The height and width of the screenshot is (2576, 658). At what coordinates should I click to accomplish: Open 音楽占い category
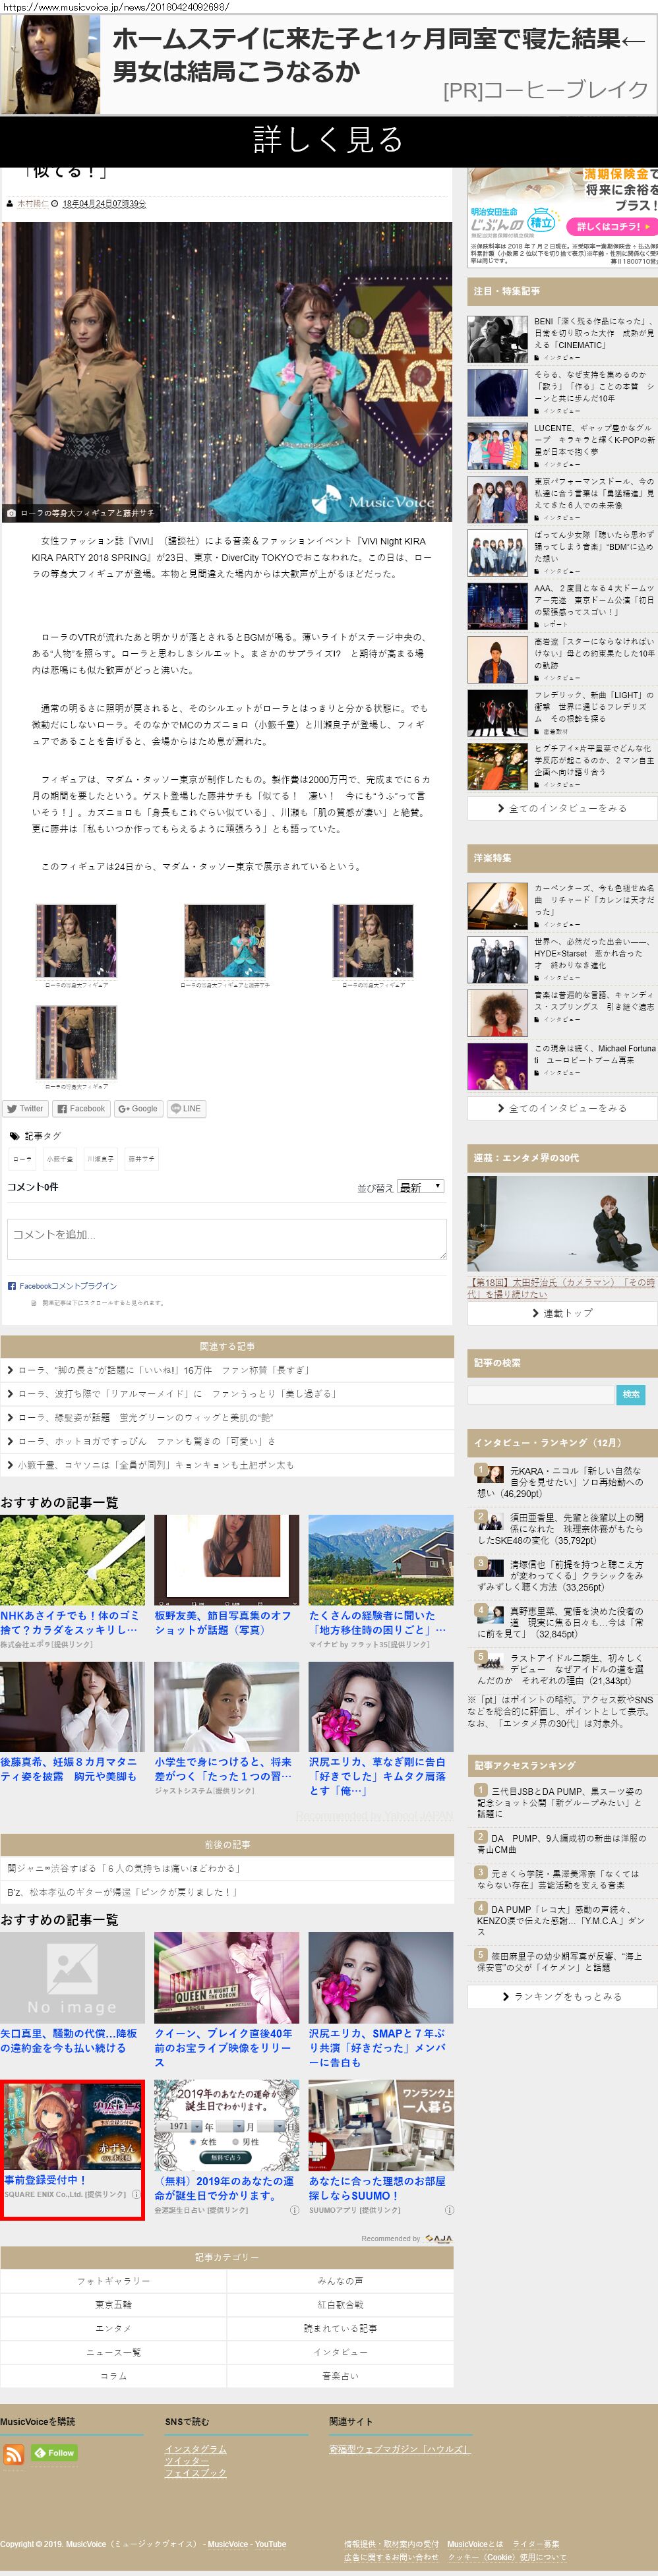click(340, 2376)
